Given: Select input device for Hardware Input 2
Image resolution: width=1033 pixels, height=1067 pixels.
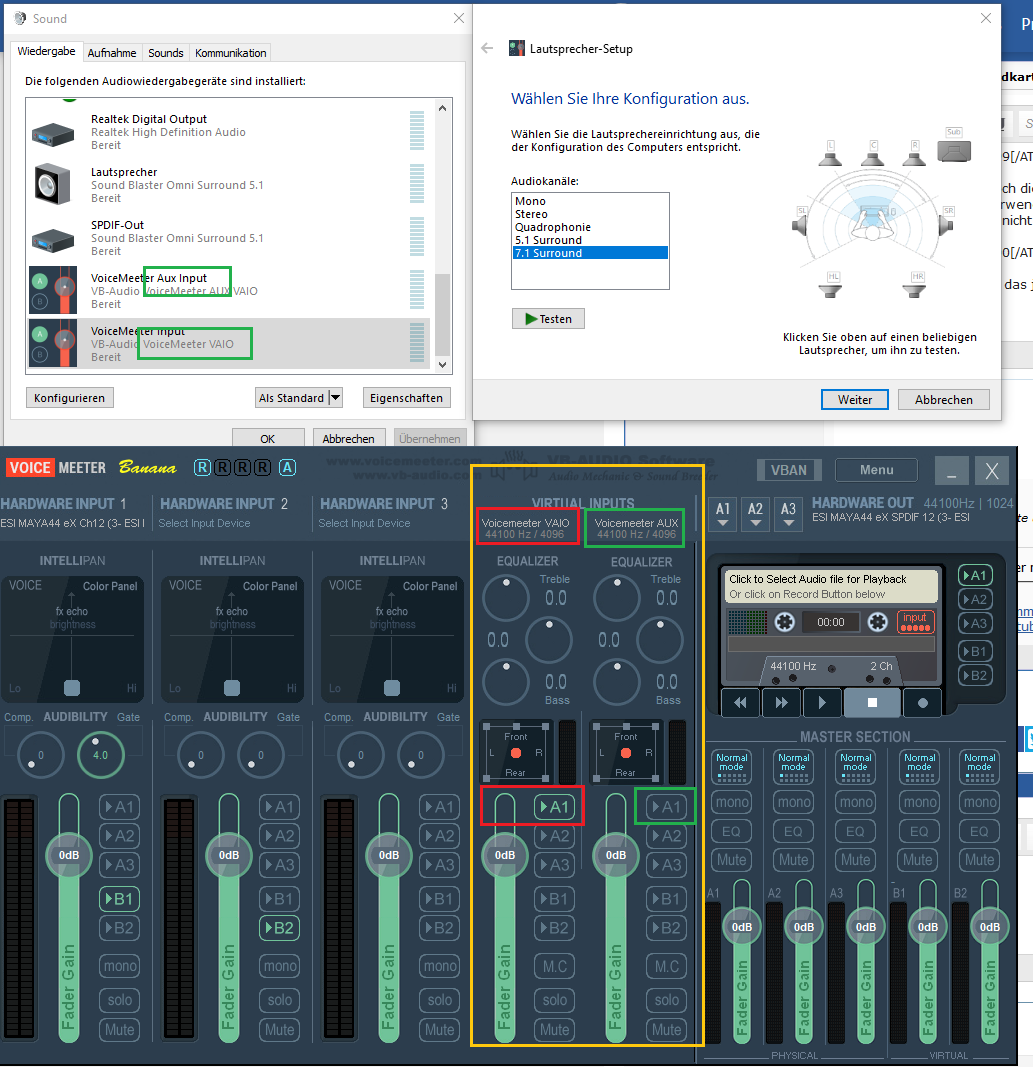Looking at the screenshot, I should click(x=204, y=523).
